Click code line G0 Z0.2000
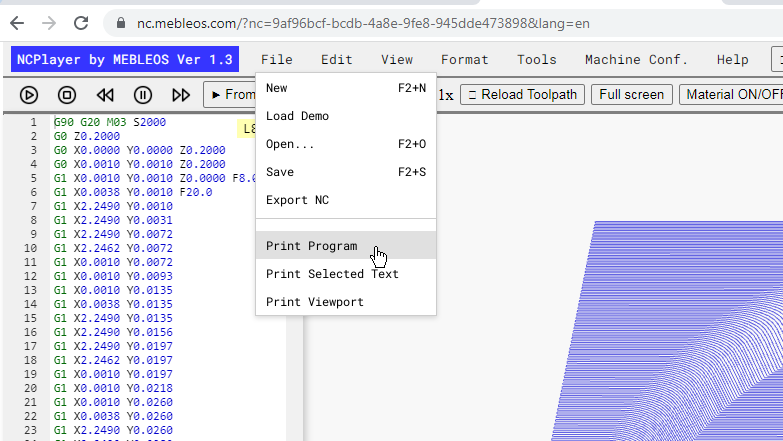Viewport: 783px width, 441px height. [87, 136]
